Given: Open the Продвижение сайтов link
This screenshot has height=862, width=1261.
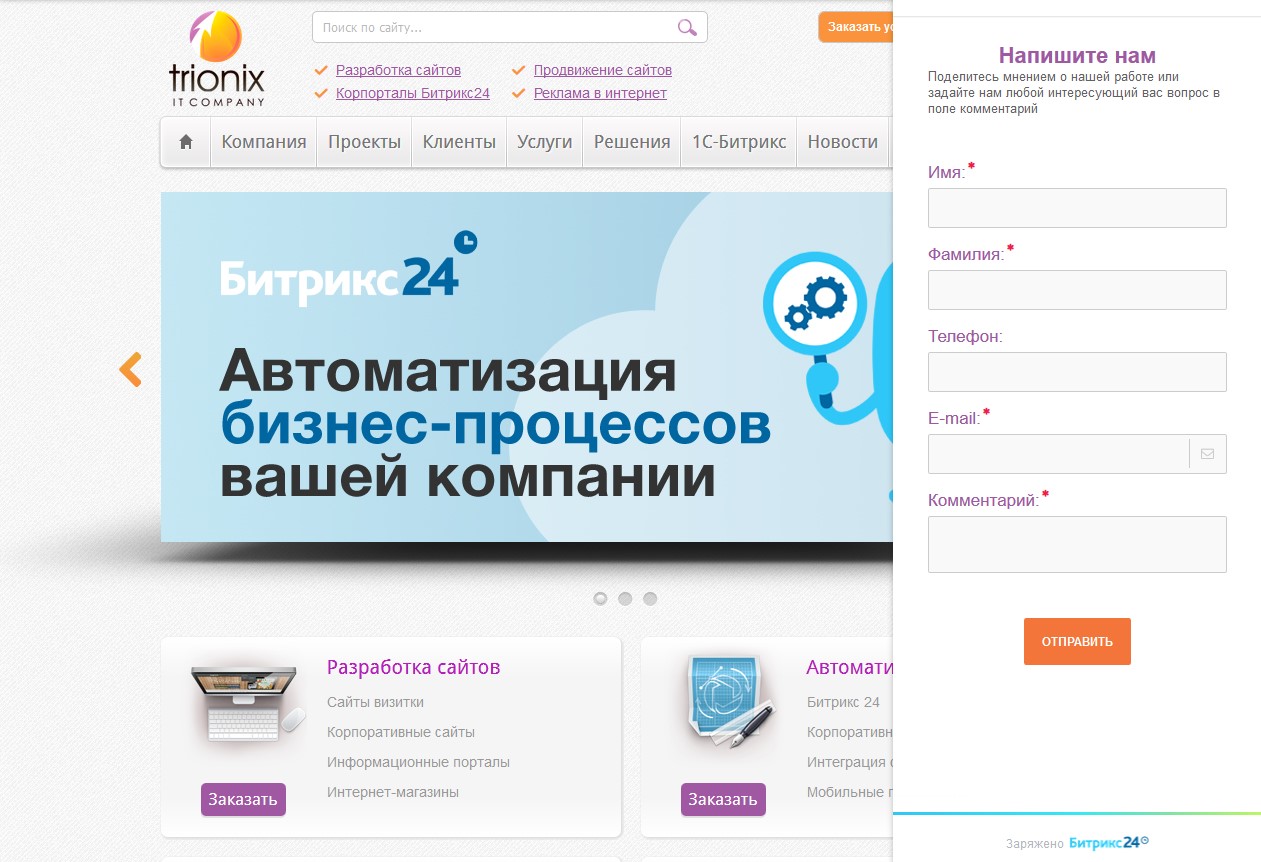Looking at the screenshot, I should coord(603,70).
